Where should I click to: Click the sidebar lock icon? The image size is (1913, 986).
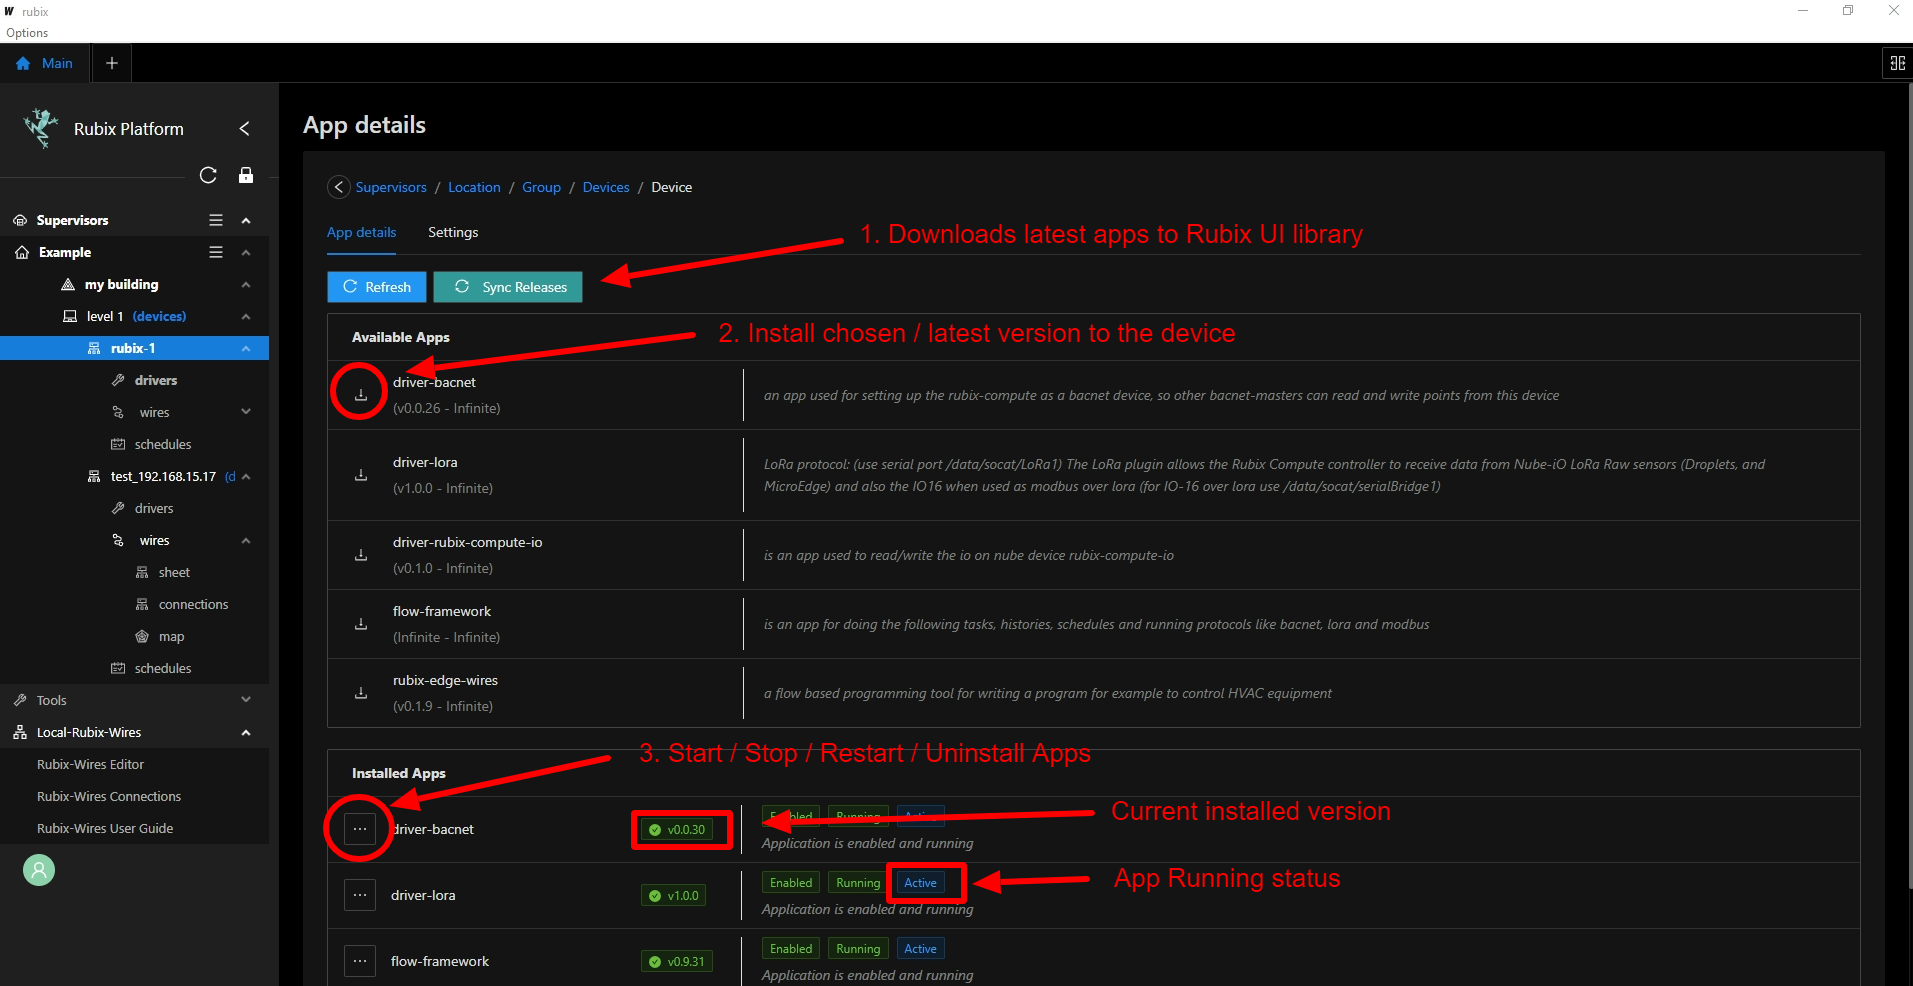point(245,175)
